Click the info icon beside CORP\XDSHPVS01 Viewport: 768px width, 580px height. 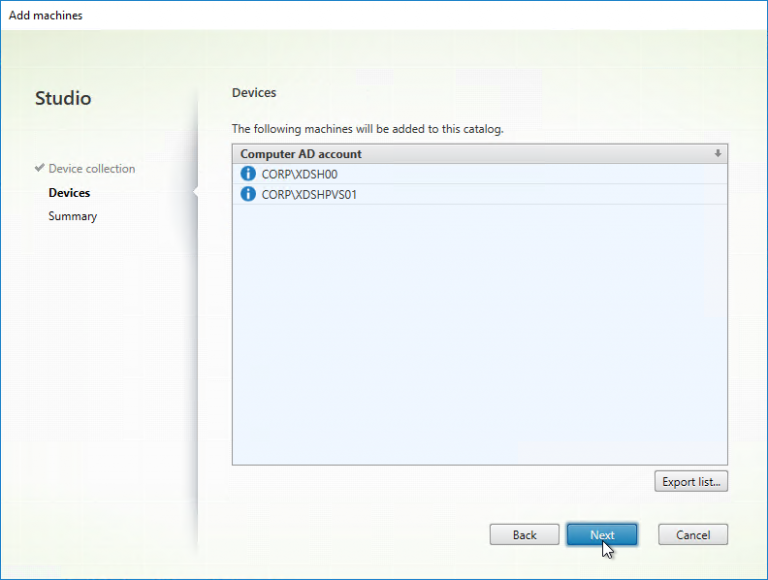pyautogui.click(x=248, y=194)
